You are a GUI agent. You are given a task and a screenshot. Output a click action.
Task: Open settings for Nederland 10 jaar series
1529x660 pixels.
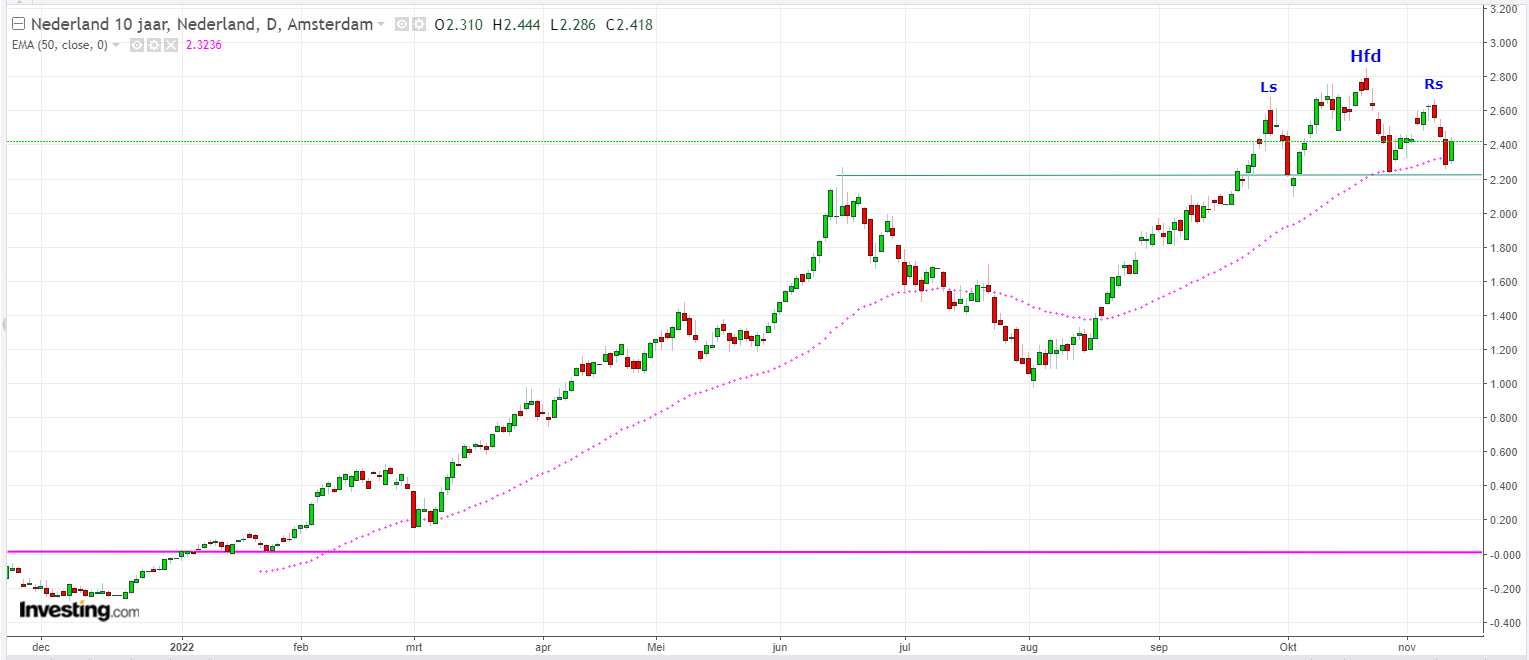419,24
